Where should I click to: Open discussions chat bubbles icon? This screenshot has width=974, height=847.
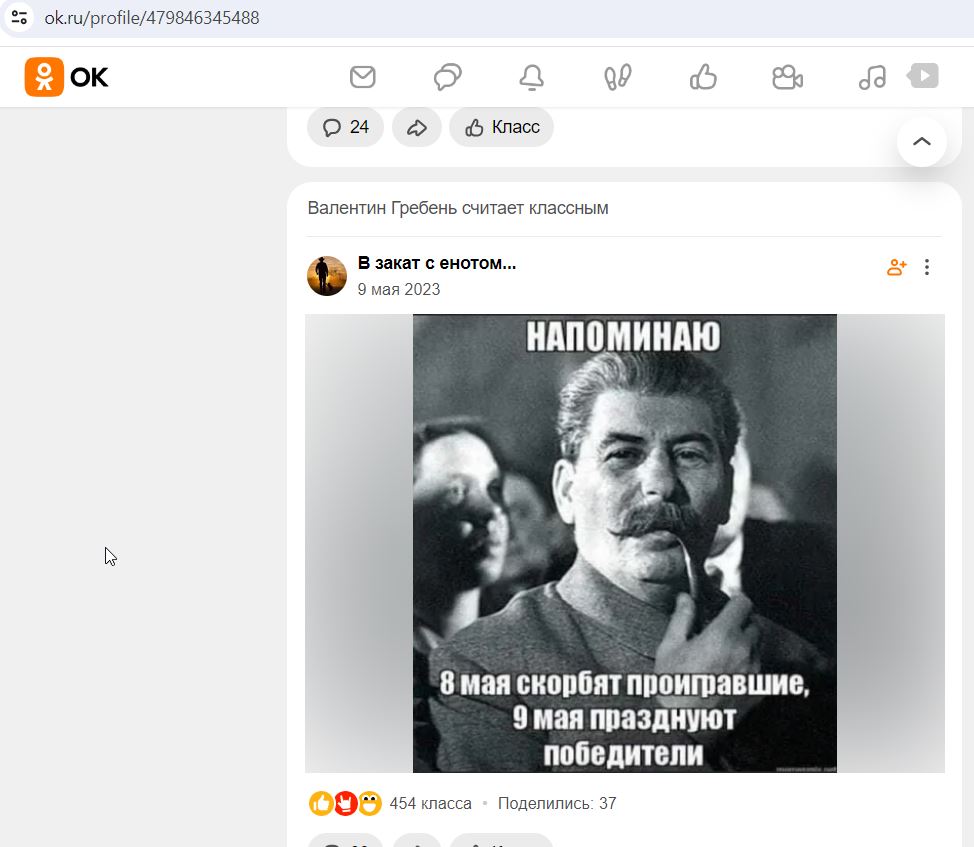pos(447,77)
